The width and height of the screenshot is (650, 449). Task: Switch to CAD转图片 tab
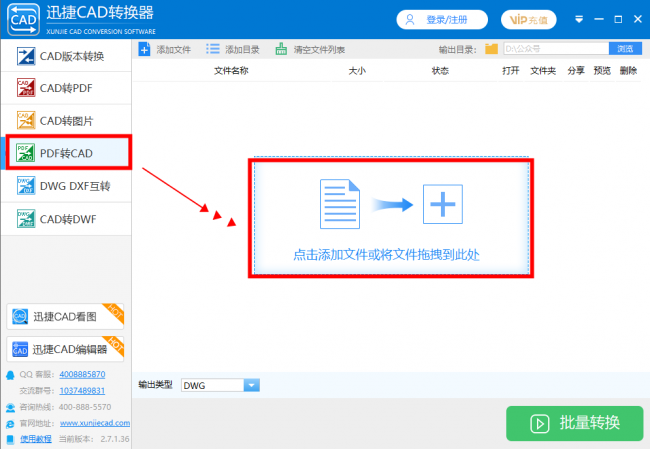pos(66,120)
